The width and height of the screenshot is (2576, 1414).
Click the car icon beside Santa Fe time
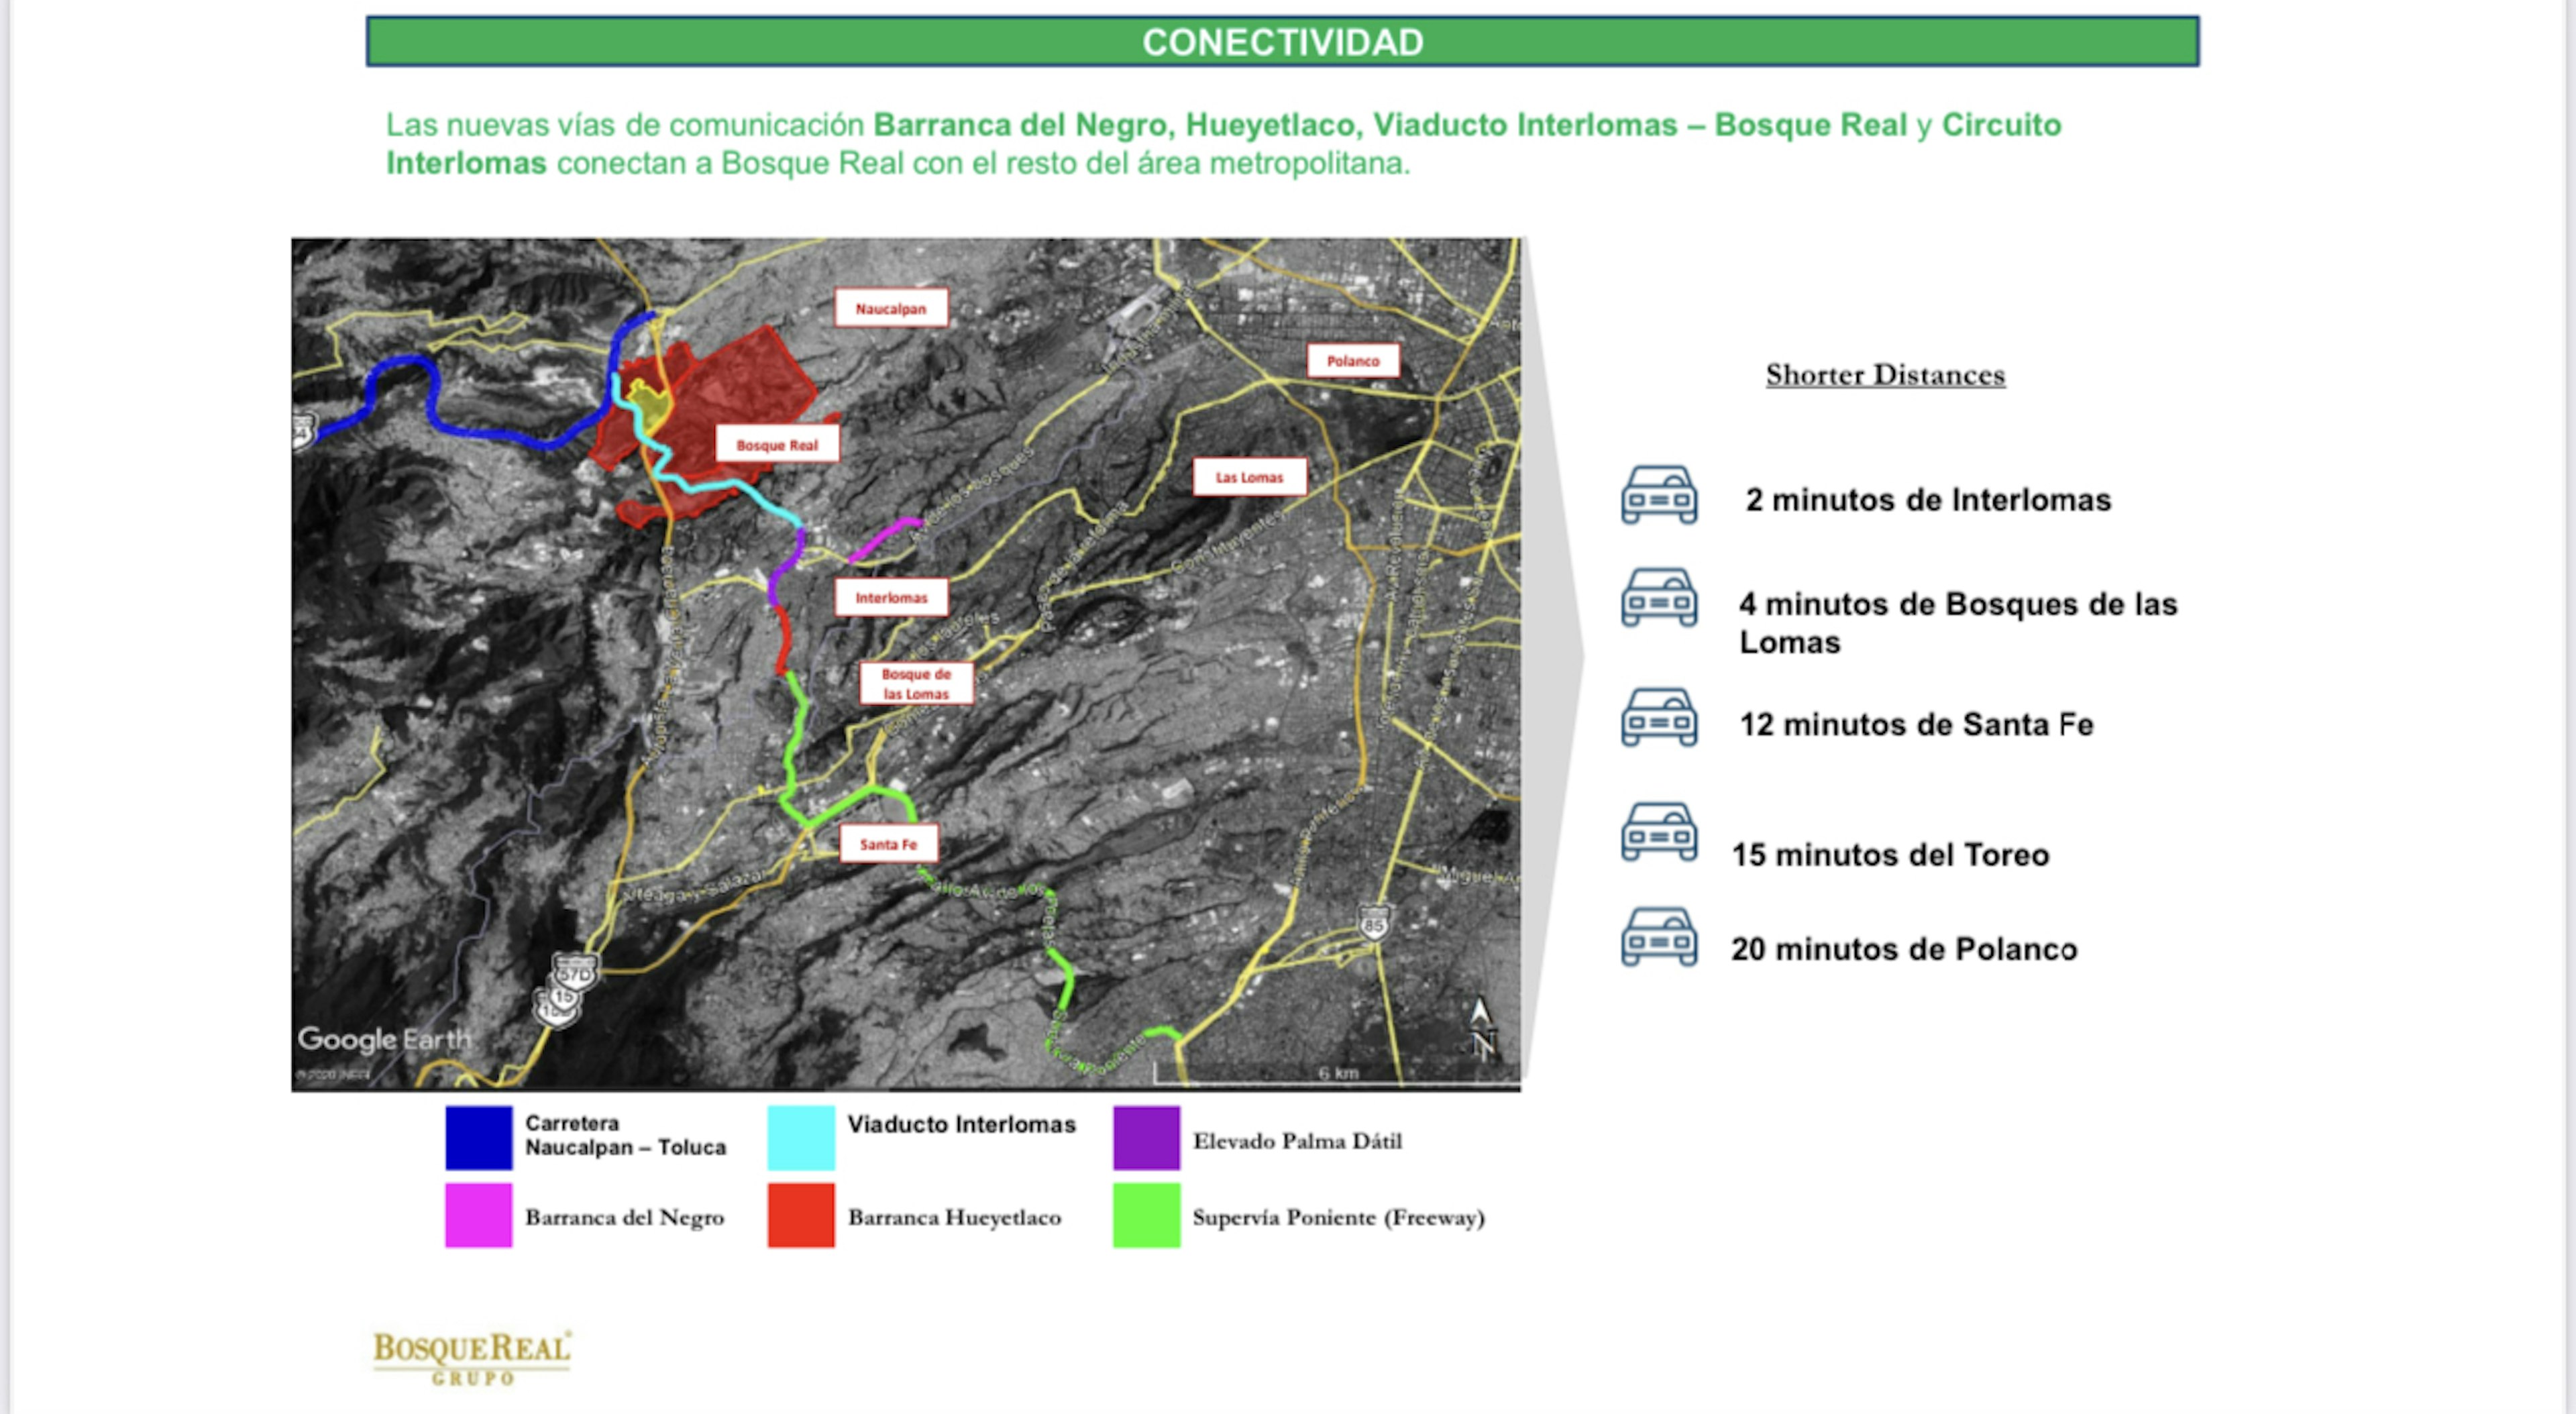tap(1658, 717)
